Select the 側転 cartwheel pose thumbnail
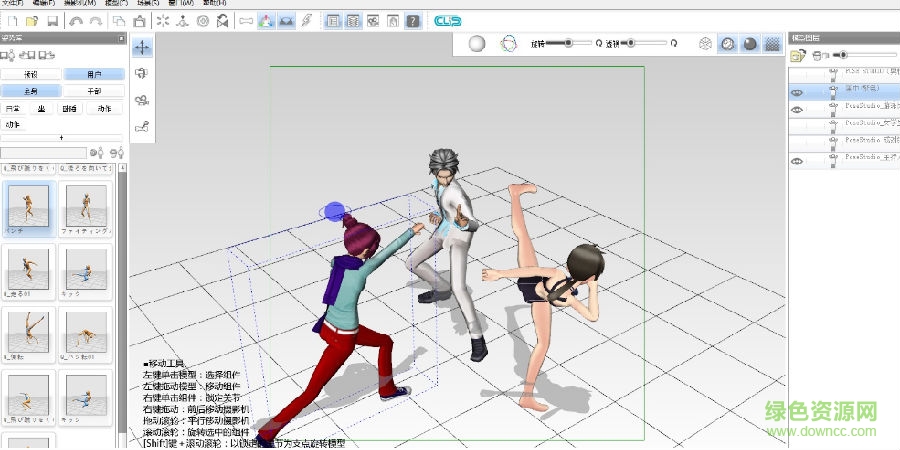Image resolution: width=900 pixels, height=450 pixels. (x=29, y=335)
